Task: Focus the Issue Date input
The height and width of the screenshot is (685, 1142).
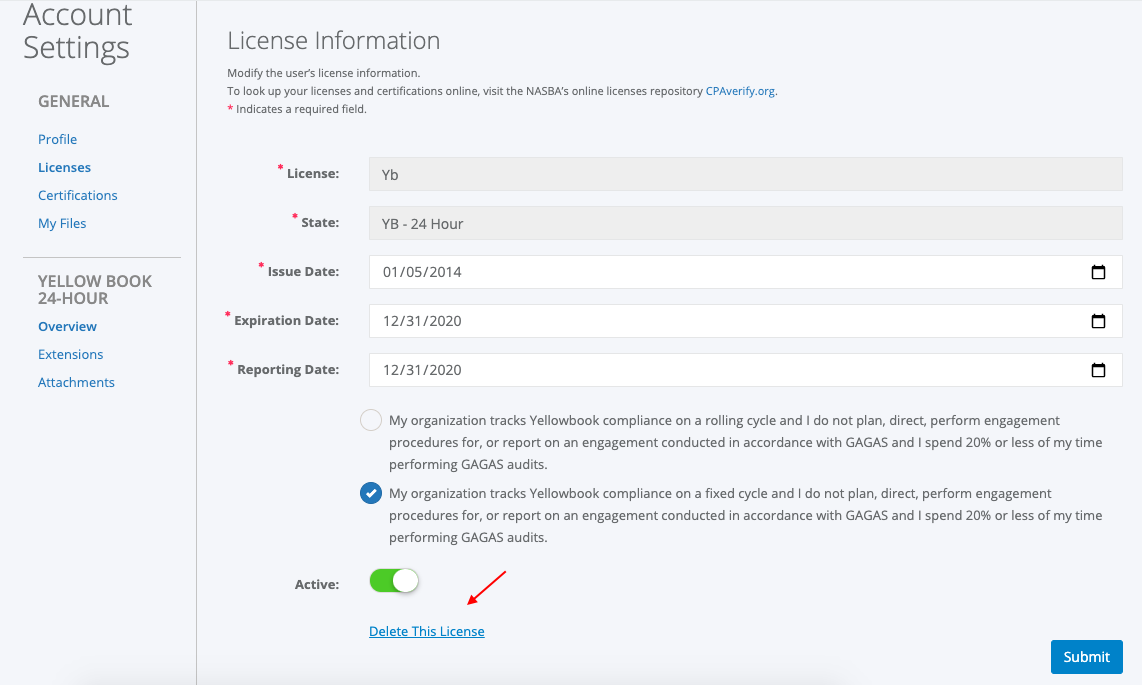Action: tap(746, 272)
